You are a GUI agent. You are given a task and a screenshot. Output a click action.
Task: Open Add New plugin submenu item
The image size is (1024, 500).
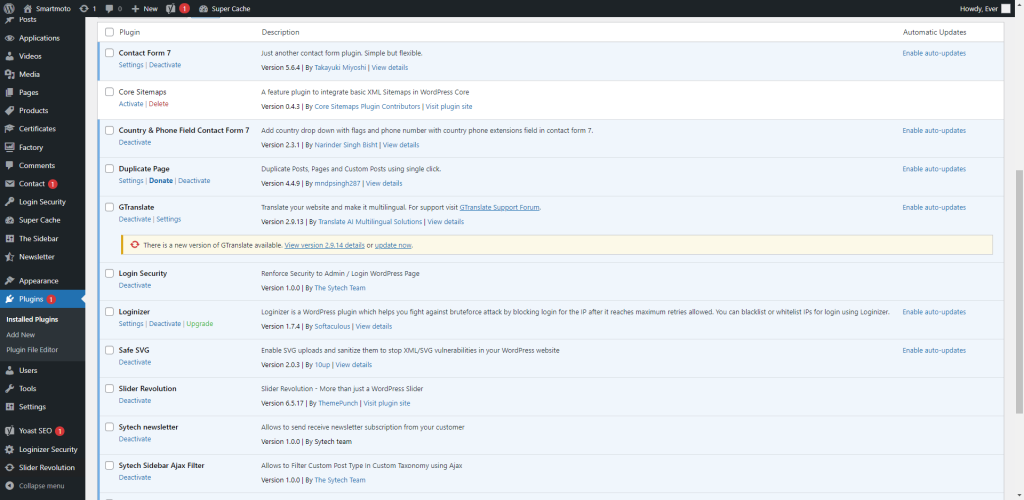coord(20,335)
